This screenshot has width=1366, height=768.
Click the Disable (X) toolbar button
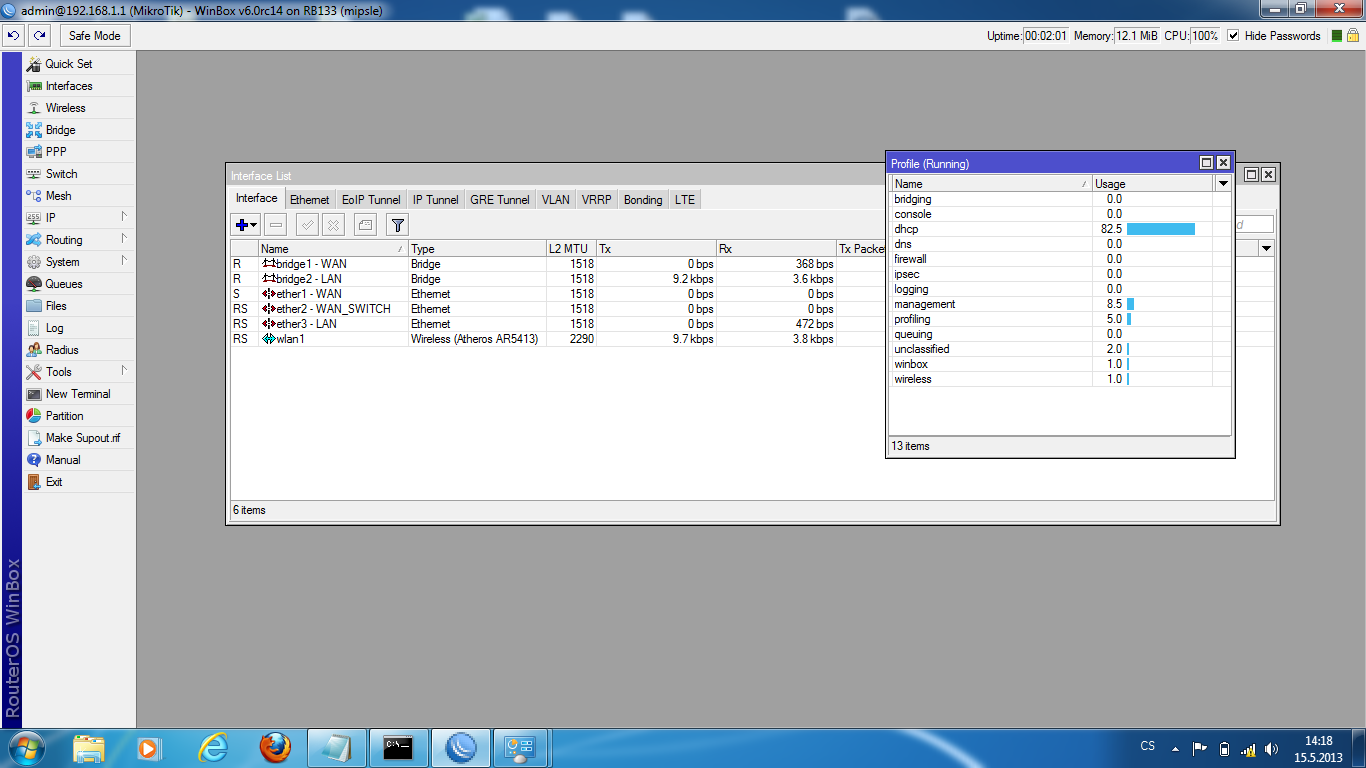point(334,225)
